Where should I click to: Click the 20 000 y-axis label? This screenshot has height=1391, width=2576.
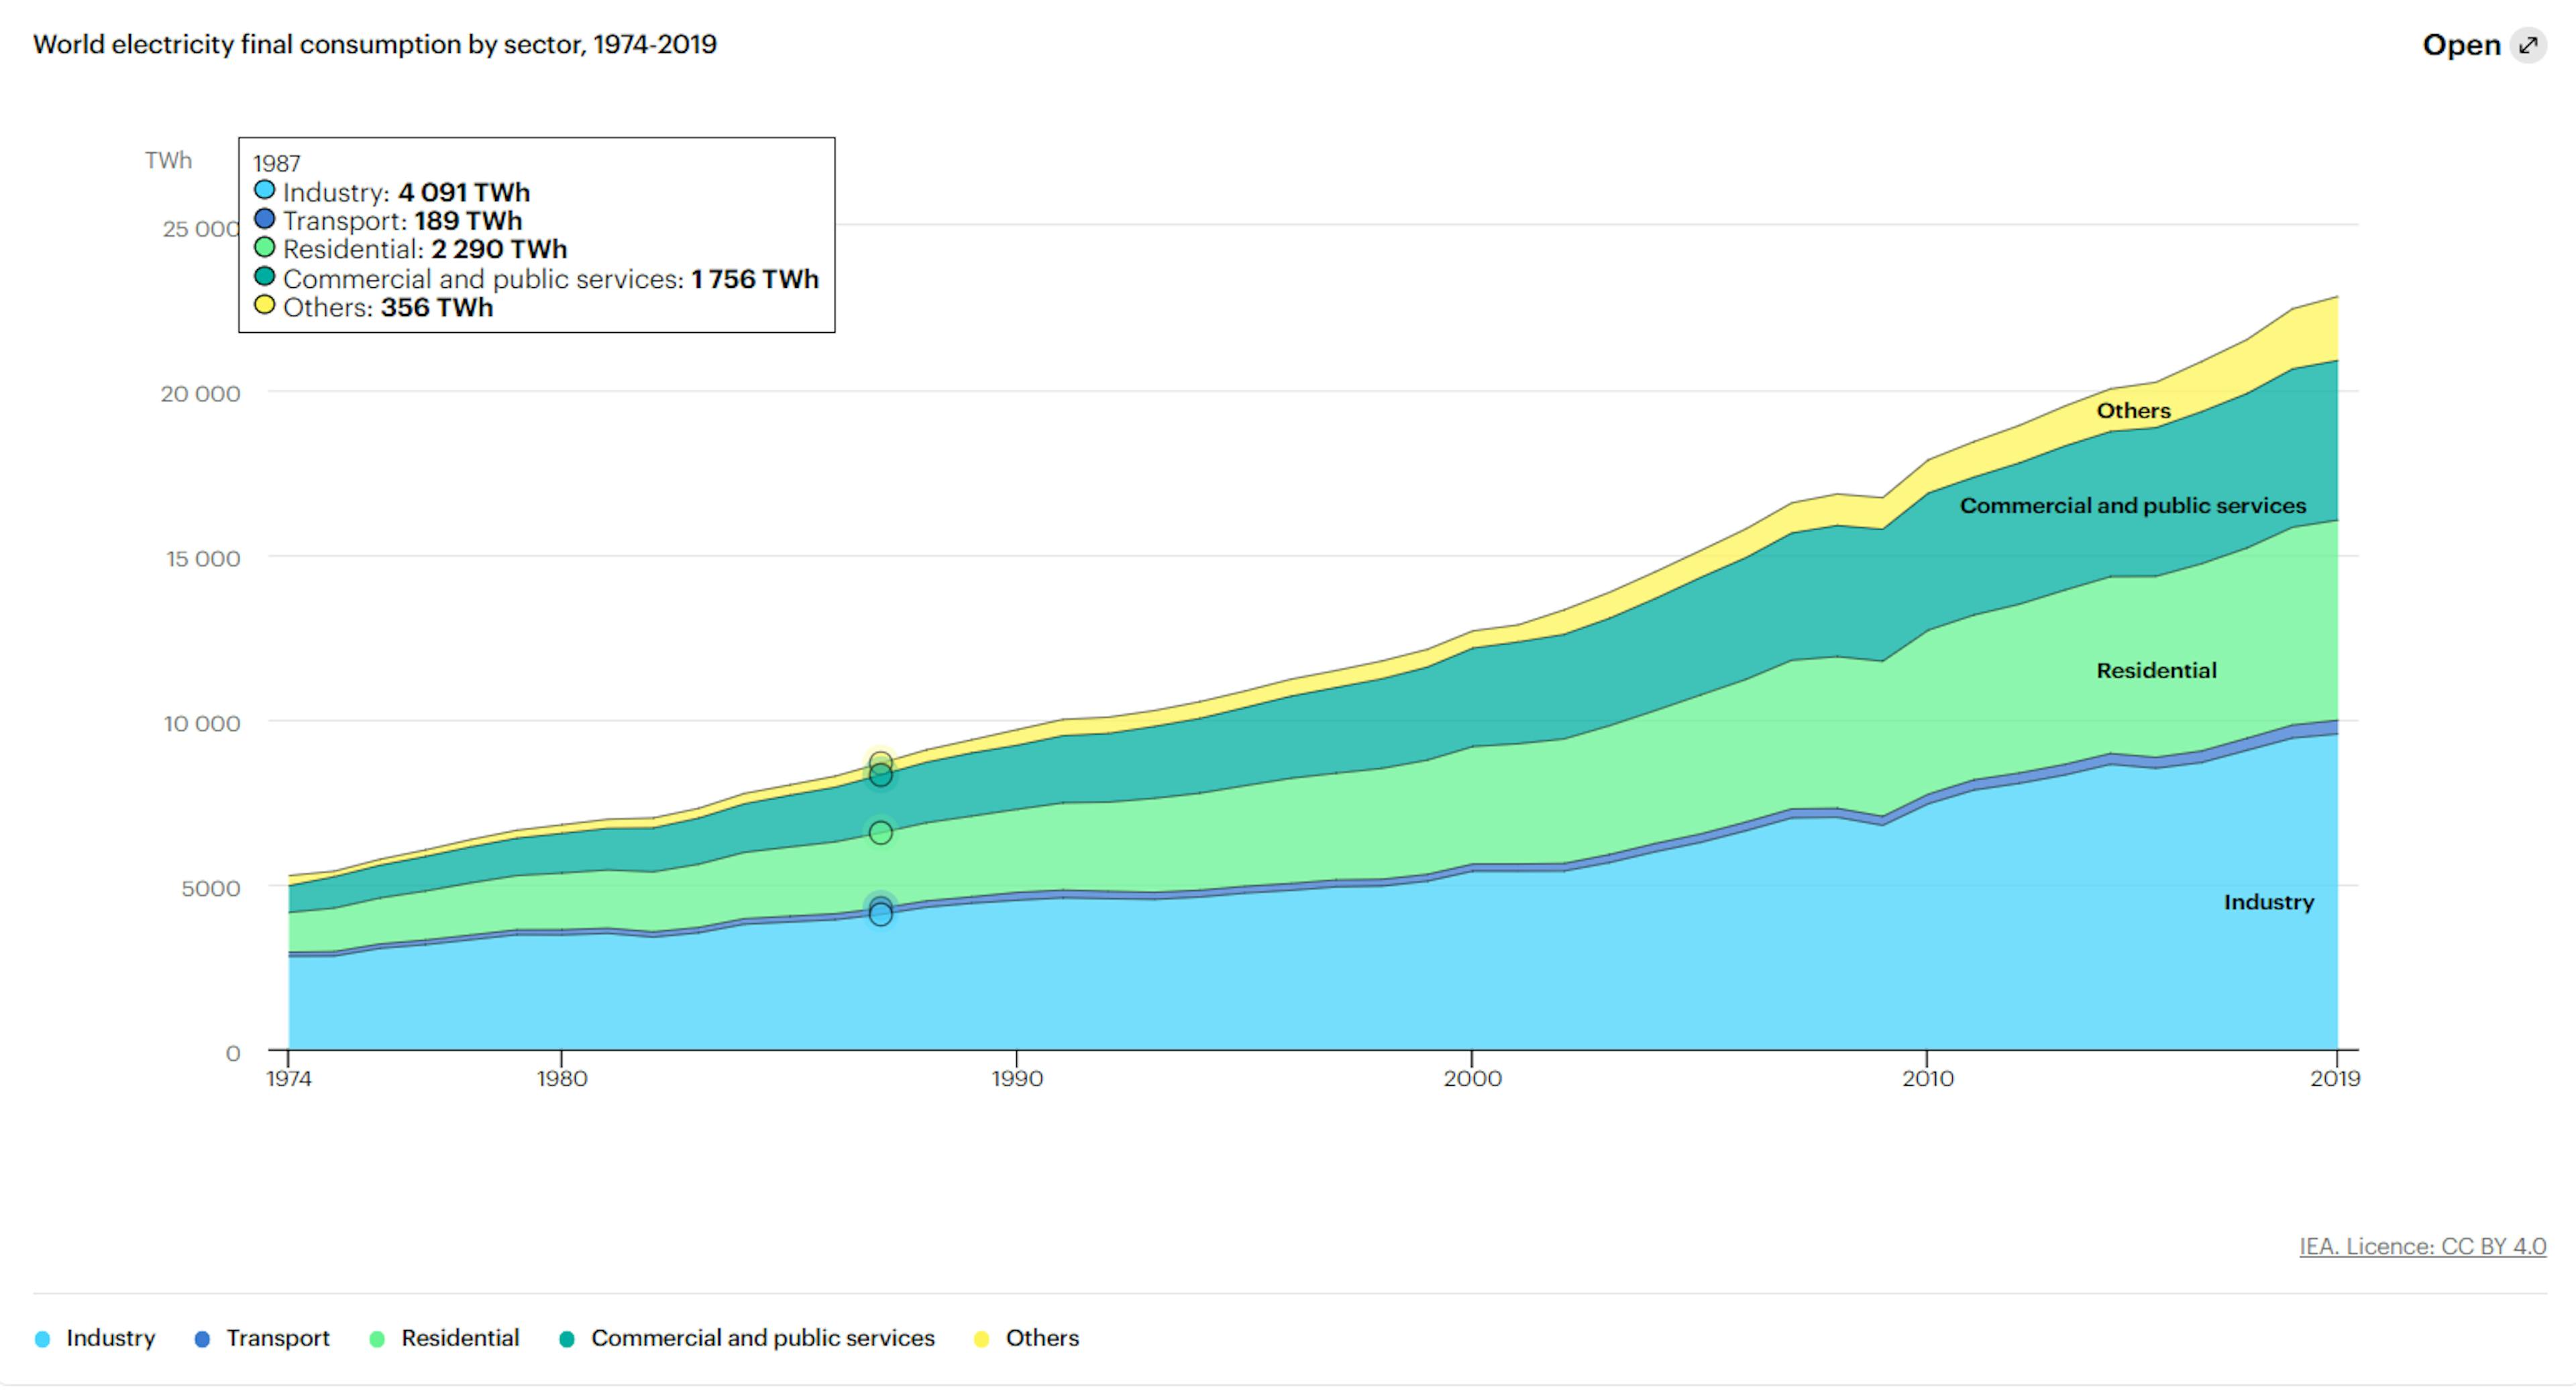point(201,394)
